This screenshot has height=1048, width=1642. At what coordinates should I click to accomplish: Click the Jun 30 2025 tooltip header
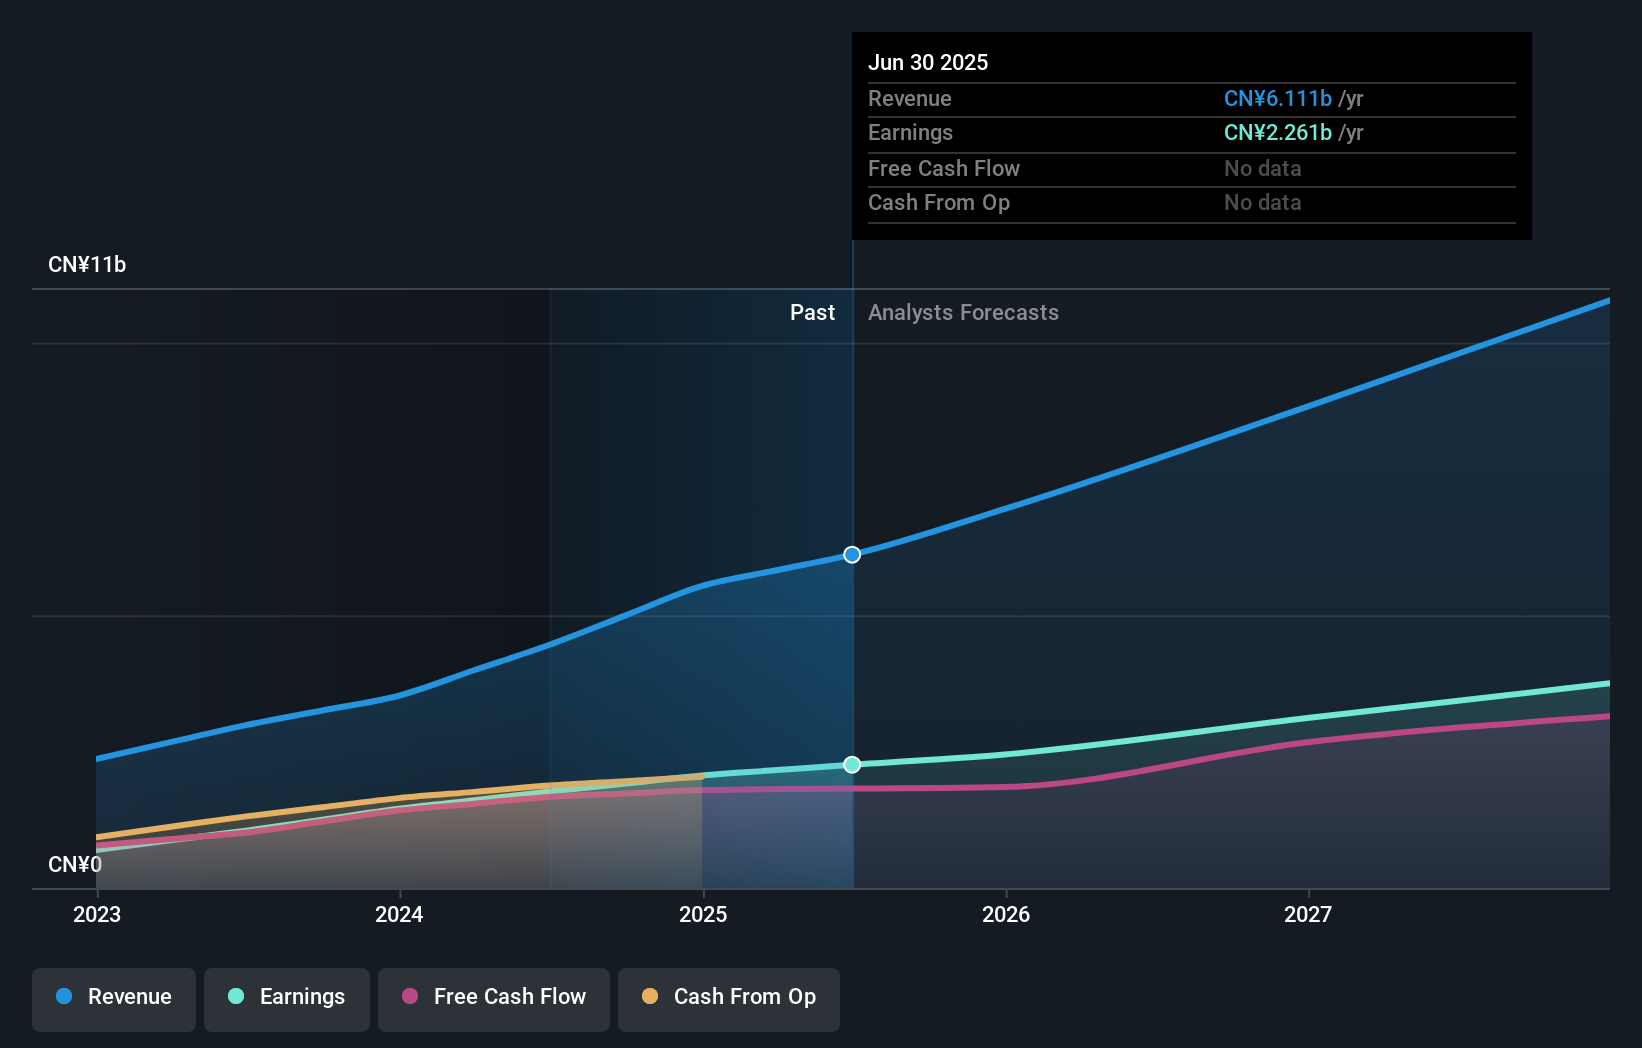pyautogui.click(x=928, y=62)
